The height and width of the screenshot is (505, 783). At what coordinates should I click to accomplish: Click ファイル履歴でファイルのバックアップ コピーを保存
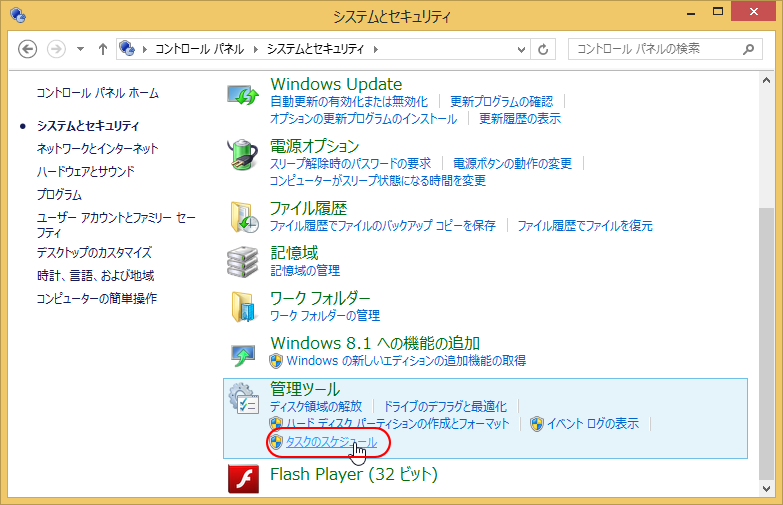383,226
